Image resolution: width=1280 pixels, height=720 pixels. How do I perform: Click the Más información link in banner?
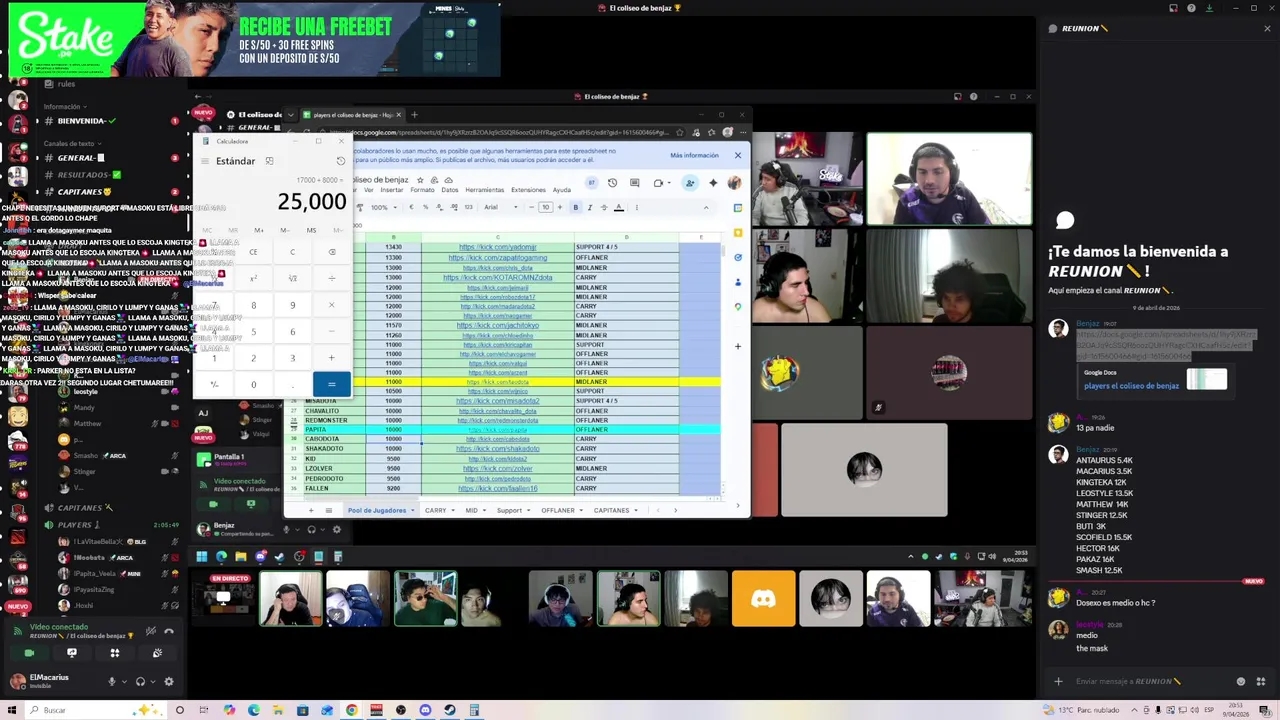pyautogui.click(x=694, y=155)
